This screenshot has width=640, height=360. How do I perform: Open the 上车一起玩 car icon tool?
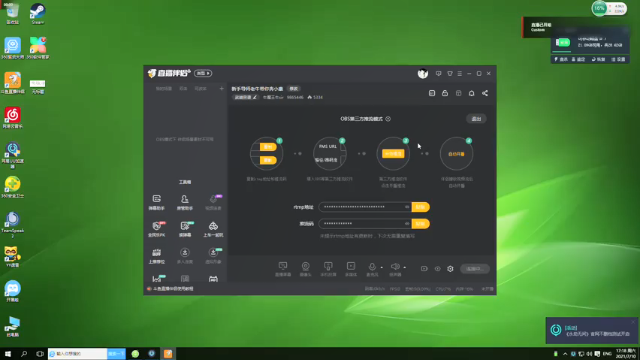pos(213,229)
